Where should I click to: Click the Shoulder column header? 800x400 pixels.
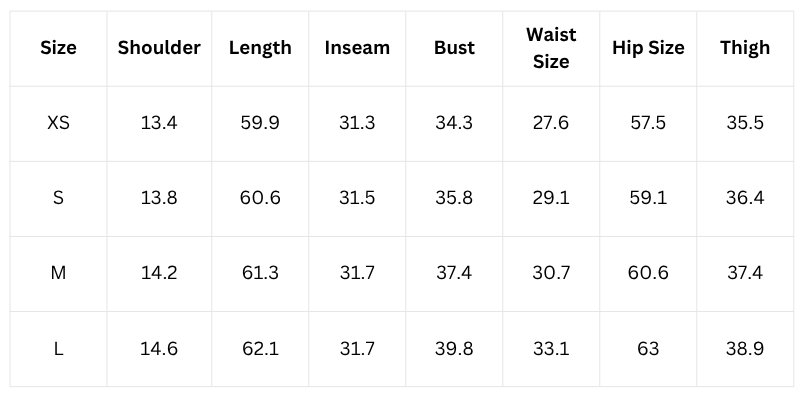[x=159, y=48]
